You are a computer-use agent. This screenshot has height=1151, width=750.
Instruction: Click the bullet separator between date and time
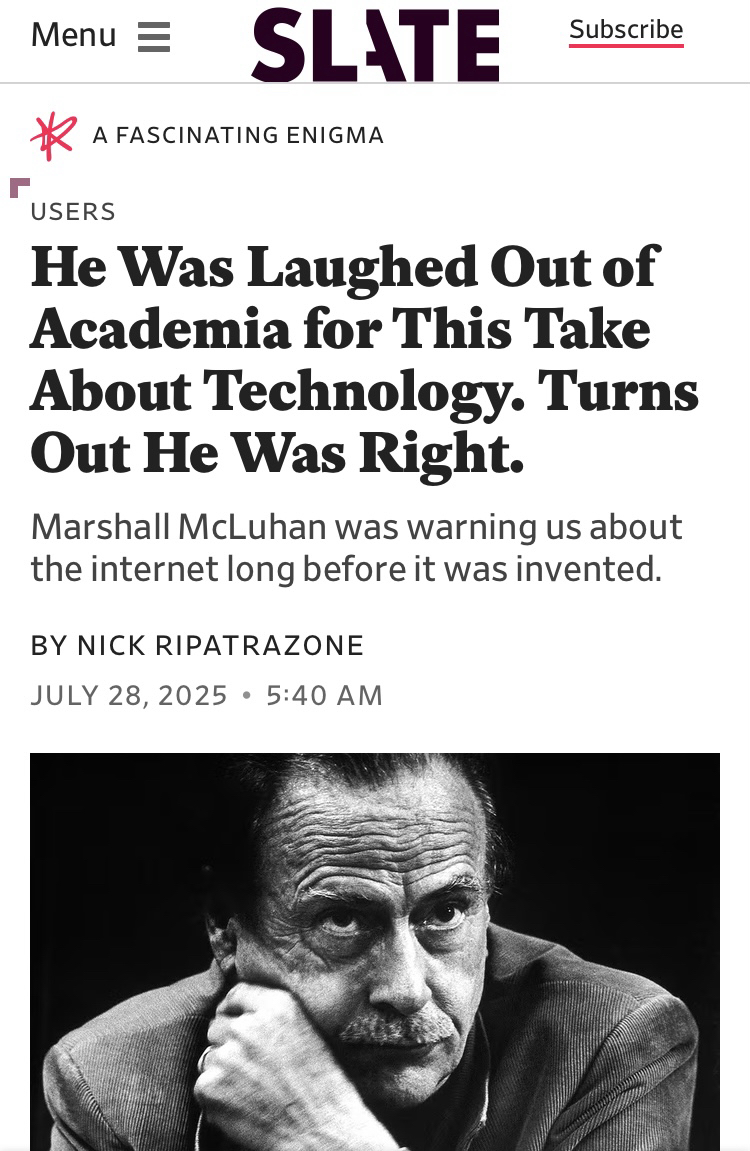coord(247,695)
